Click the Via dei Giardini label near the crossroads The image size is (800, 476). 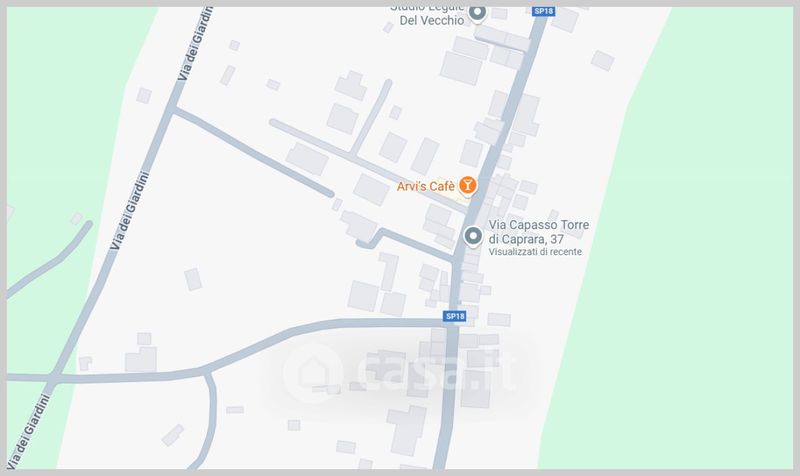pos(29,431)
